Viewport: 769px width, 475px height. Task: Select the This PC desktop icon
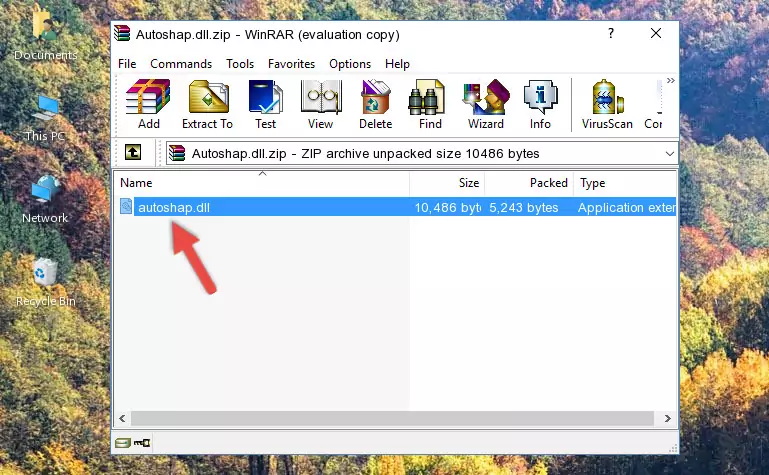(45, 118)
